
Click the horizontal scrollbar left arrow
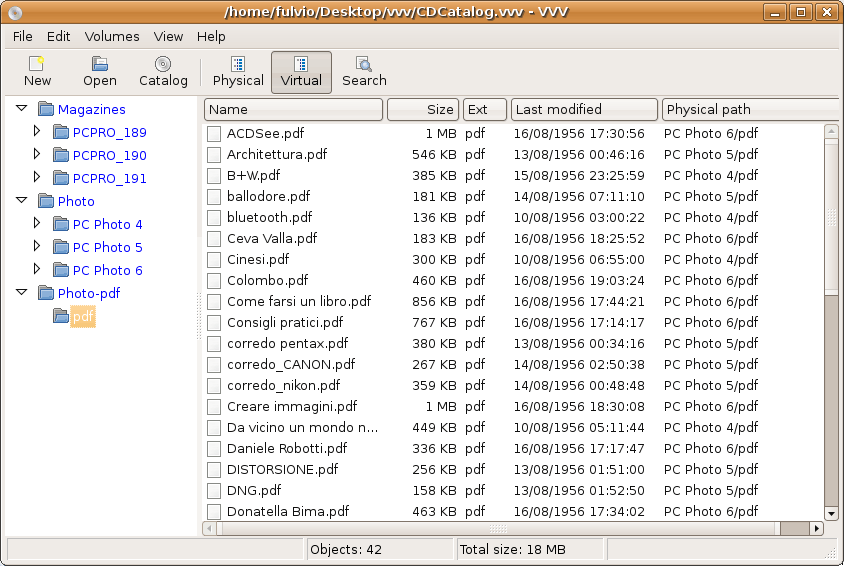click(x=209, y=528)
